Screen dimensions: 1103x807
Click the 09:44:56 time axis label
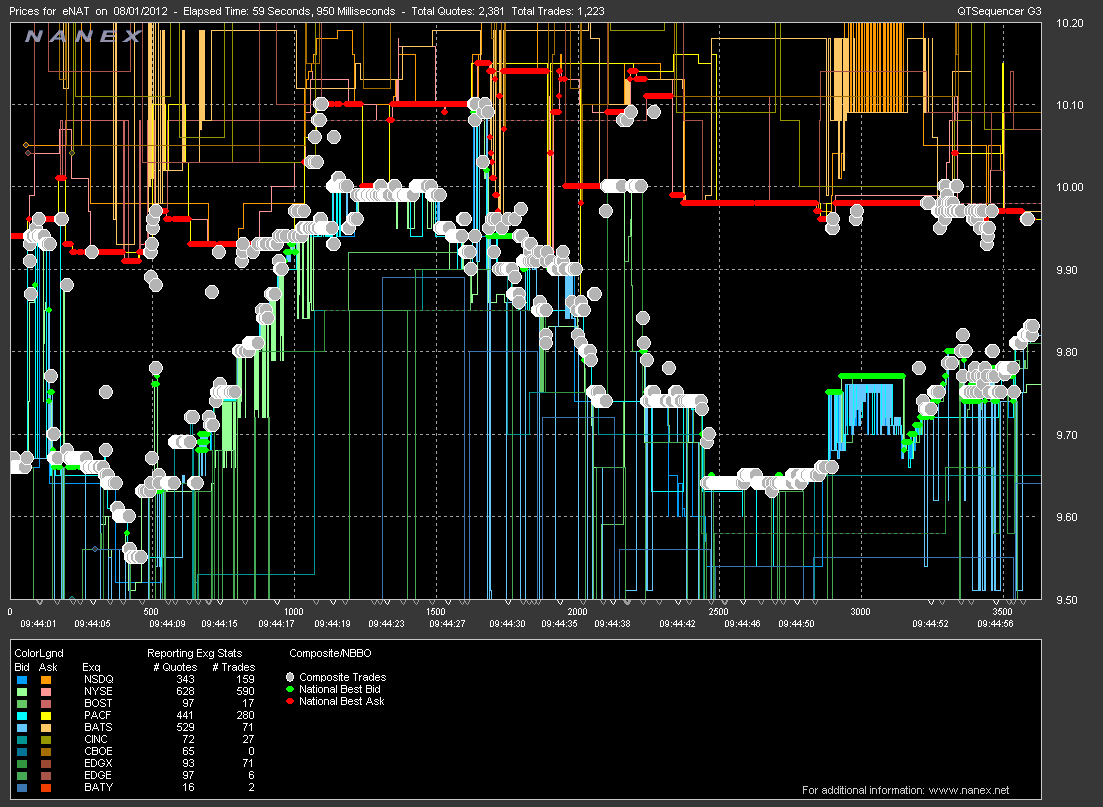(995, 624)
